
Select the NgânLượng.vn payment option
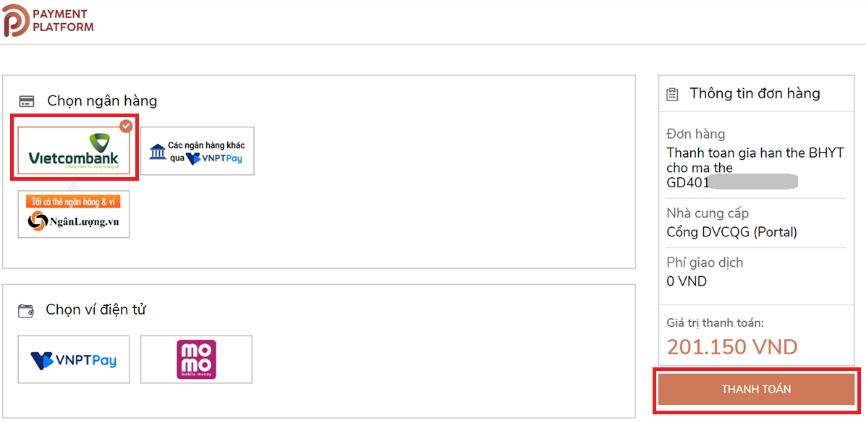click(x=73, y=214)
